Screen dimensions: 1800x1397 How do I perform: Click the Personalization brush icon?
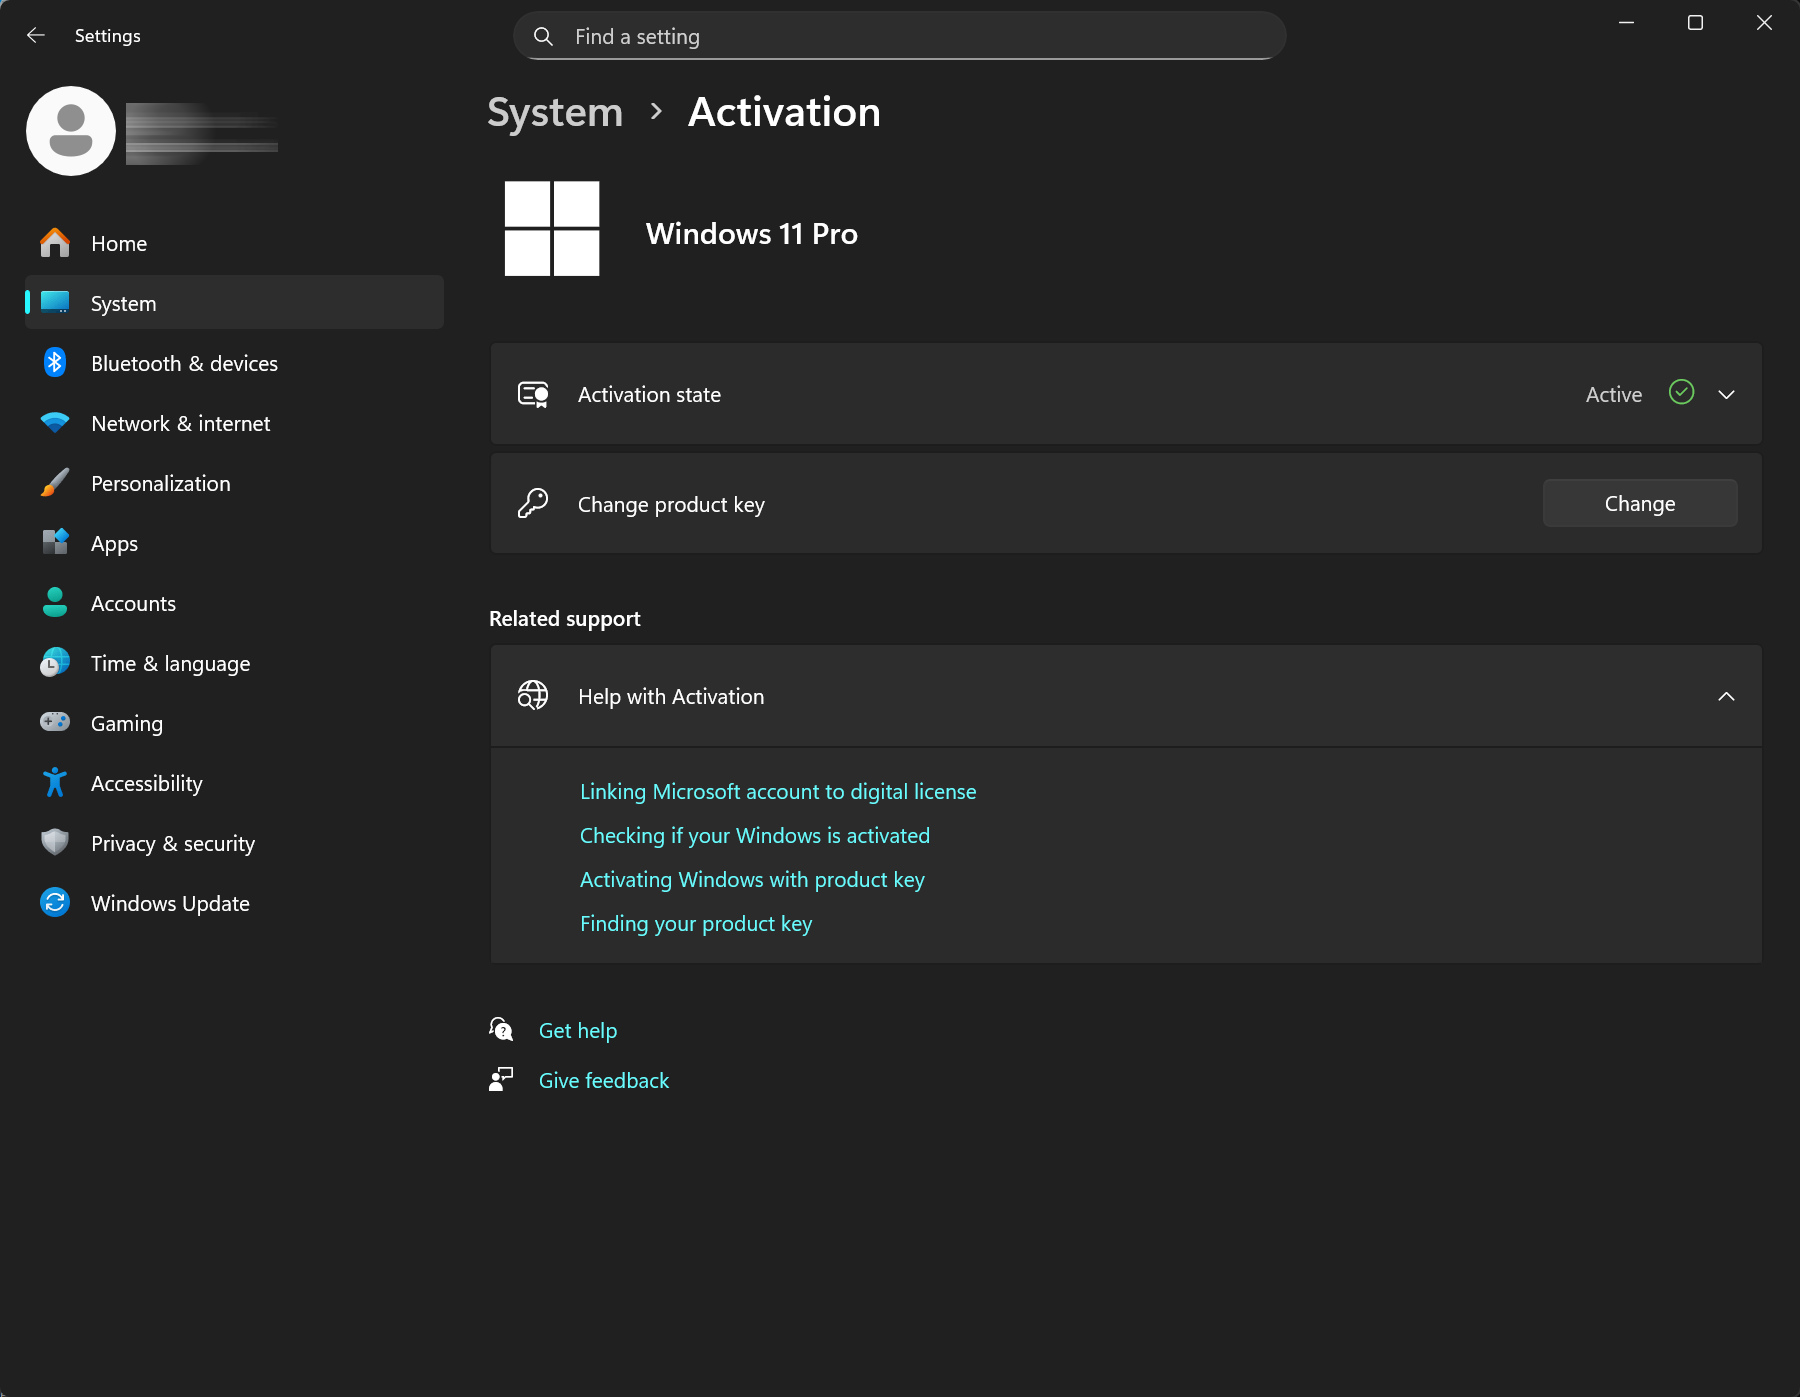click(x=54, y=483)
